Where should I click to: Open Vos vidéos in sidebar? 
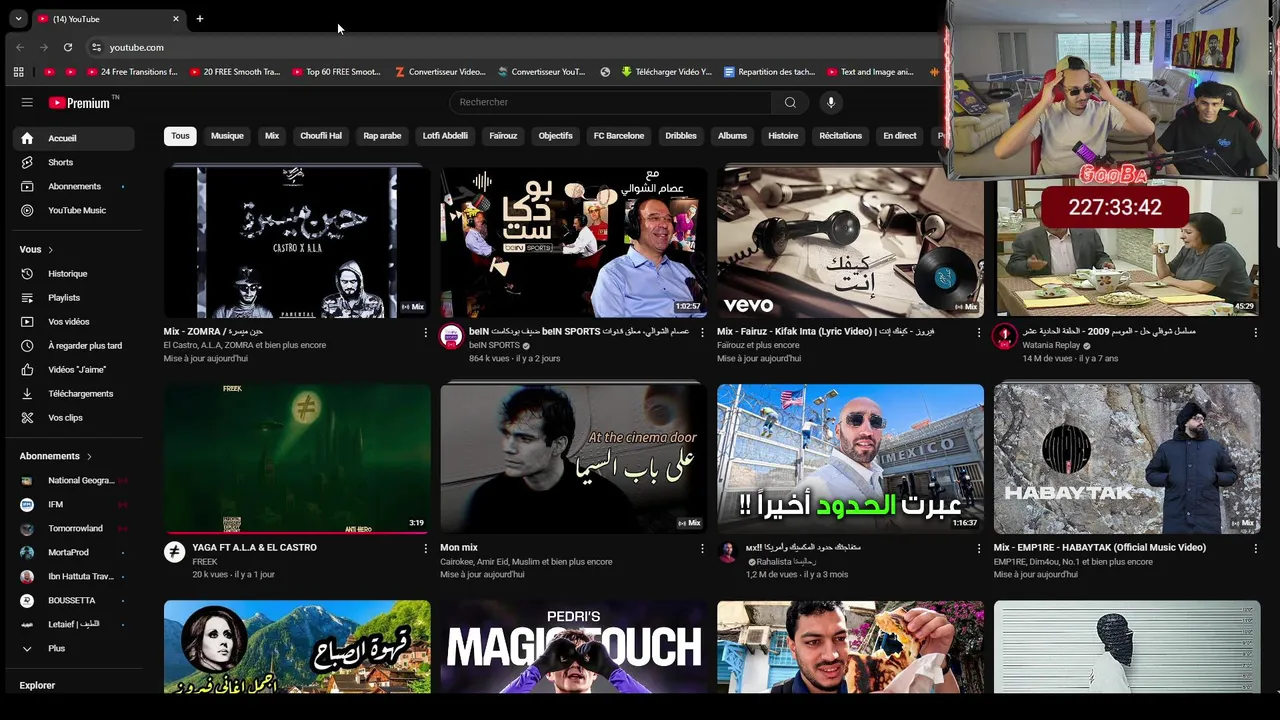coord(73,321)
